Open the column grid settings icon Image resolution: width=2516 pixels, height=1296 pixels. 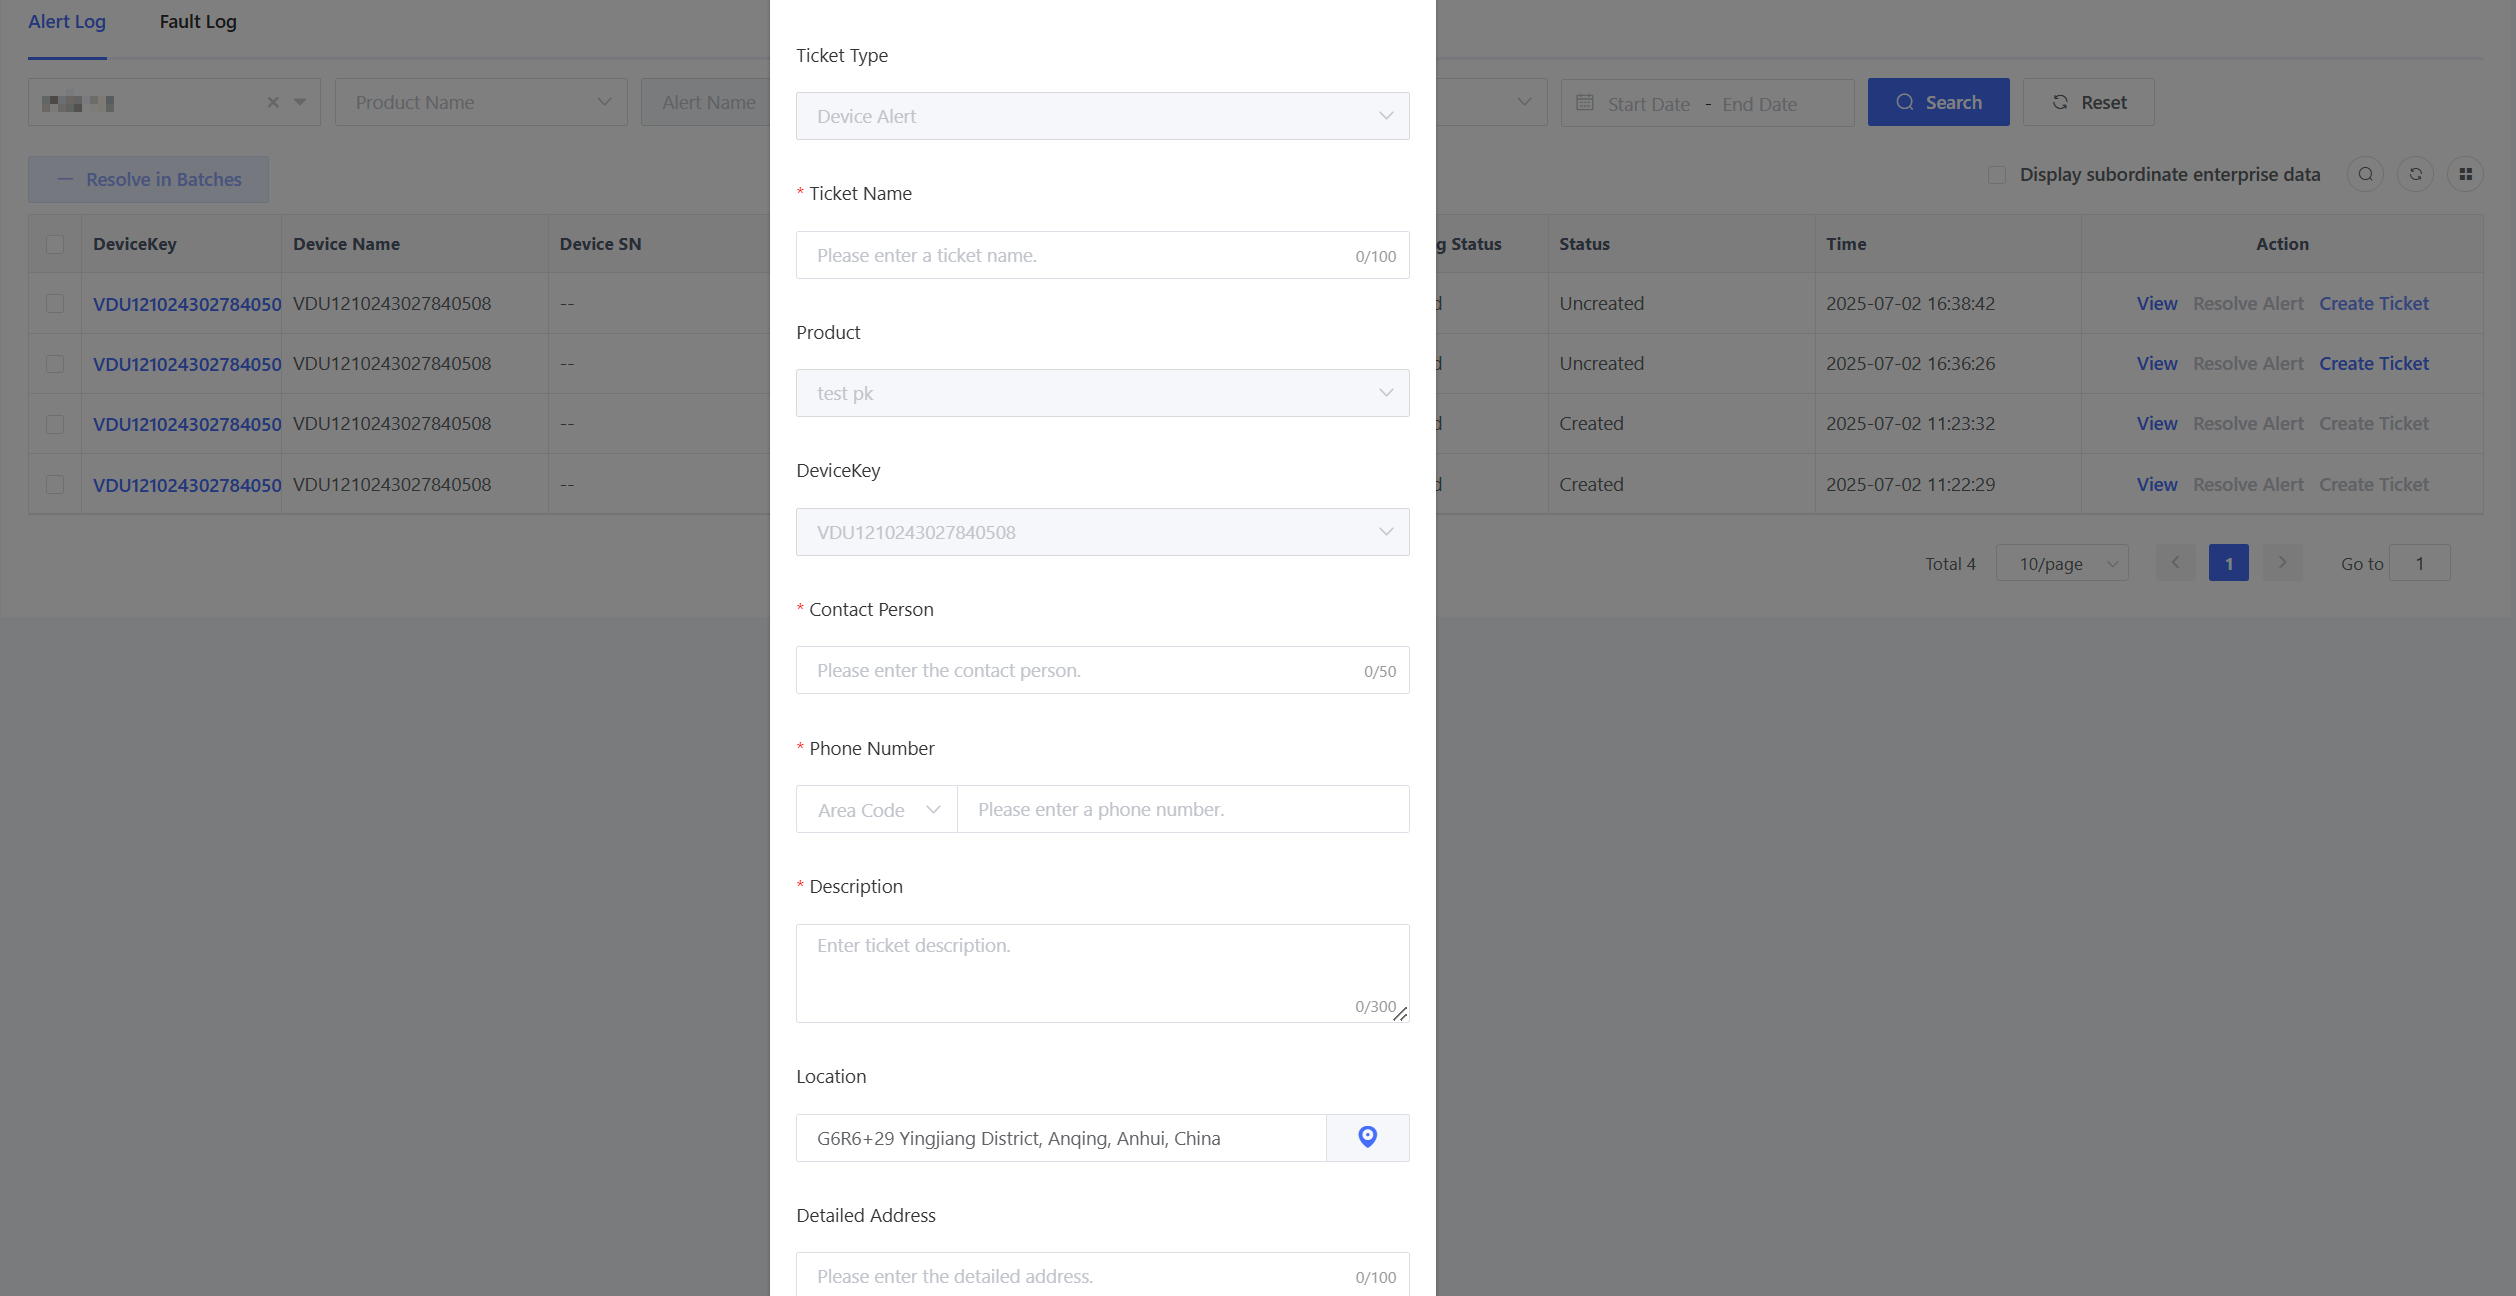2465,174
